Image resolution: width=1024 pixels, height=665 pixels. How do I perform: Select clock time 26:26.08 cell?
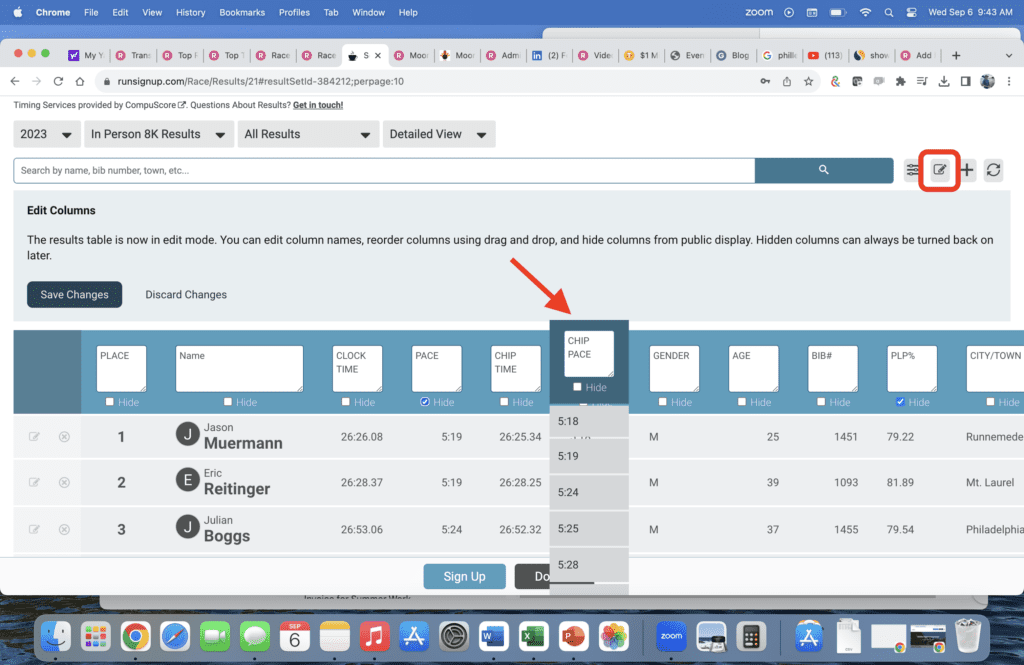362,436
